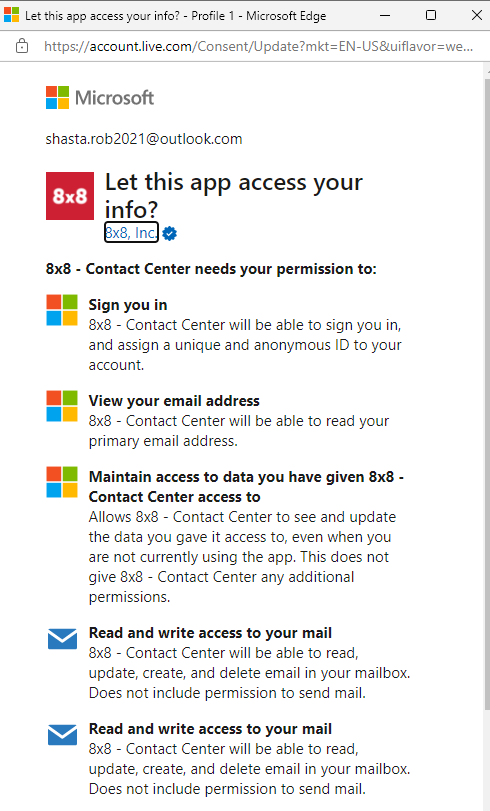Click the shasta.rob2021@outlook.com account email
Screen dimensions: 490x811
144,139
